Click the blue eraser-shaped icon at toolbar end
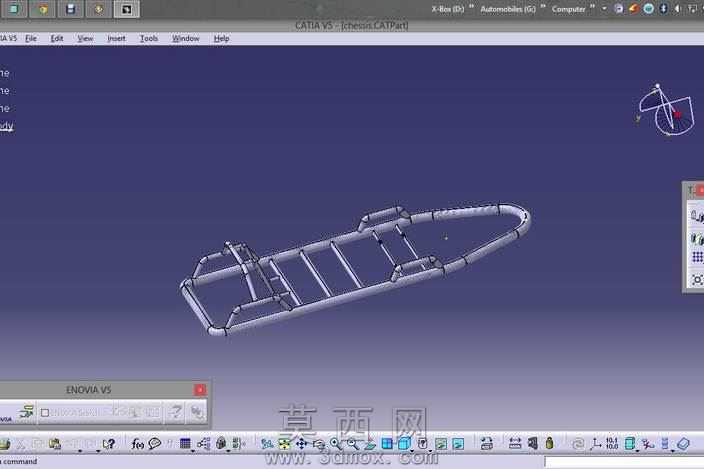 pos(683,444)
